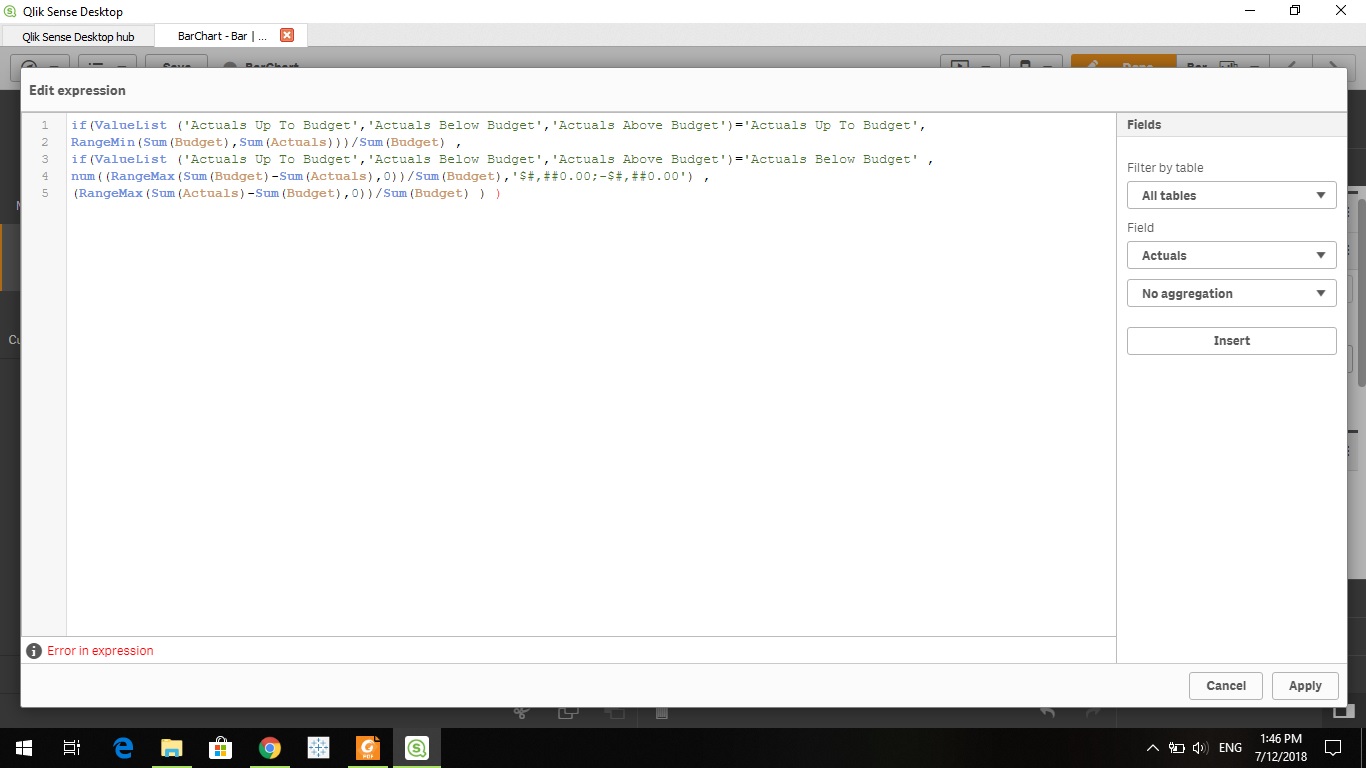Viewport: 1366px width, 768px height.
Task: Open the Filter by table dropdown
Action: tap(1232, 196)
